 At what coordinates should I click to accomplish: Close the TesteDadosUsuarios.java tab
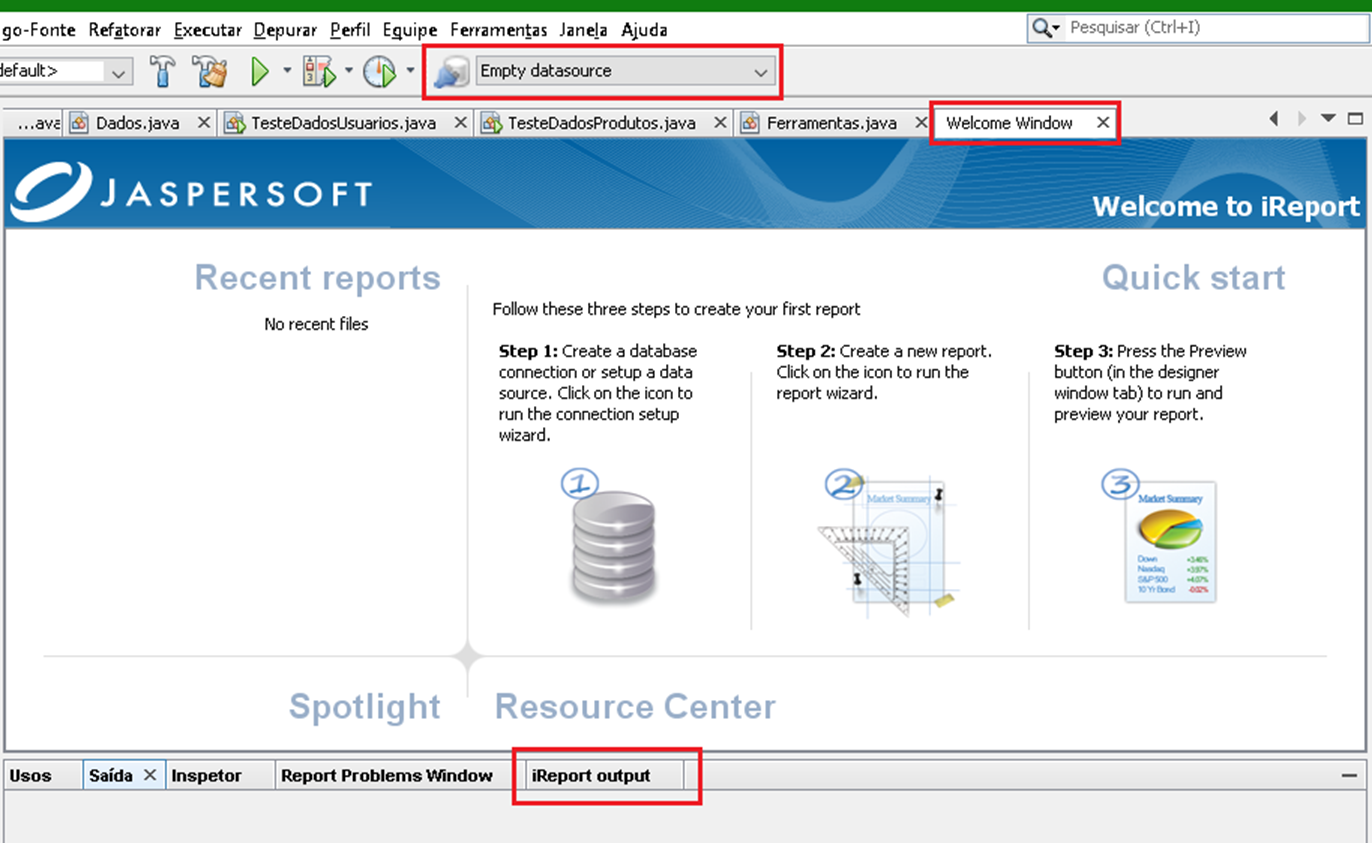coord(461,122)
